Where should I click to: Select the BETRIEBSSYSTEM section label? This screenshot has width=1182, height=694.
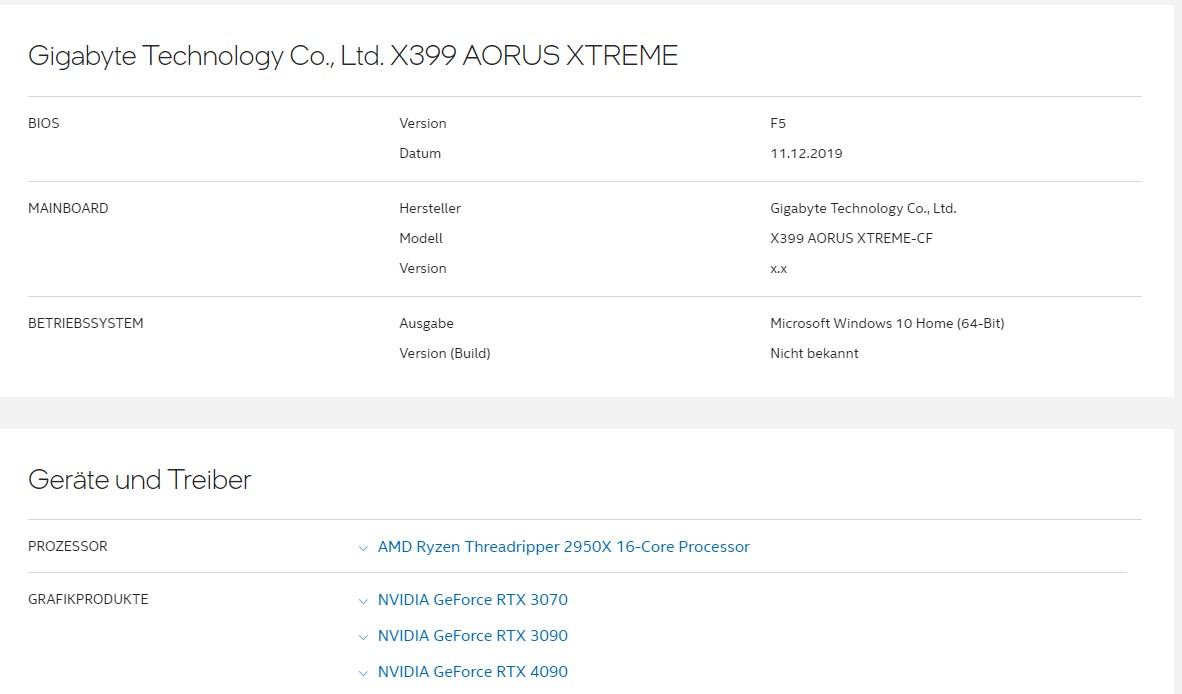(x=85, y=323)
